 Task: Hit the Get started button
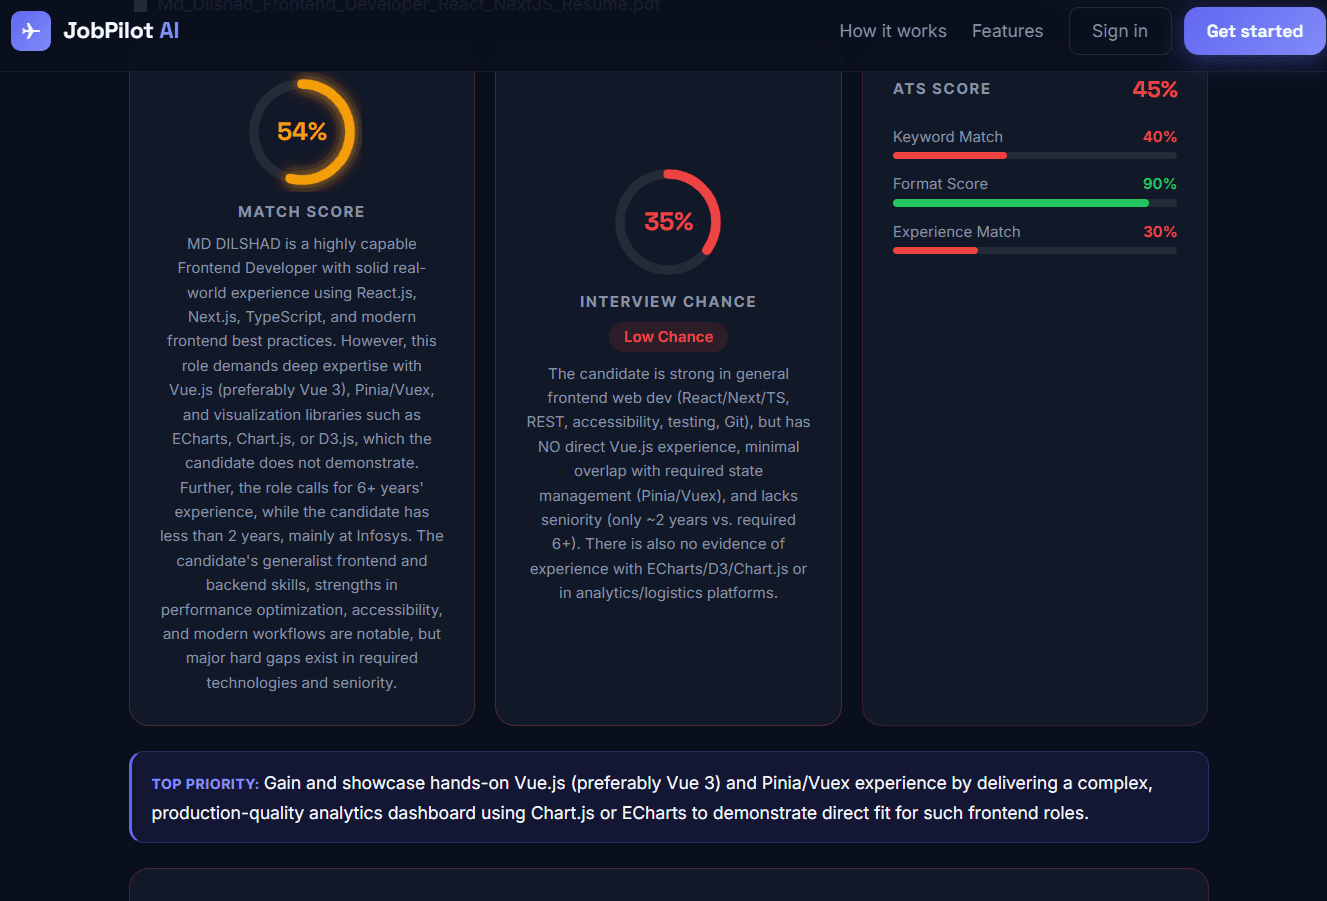tap(1255, 31)
